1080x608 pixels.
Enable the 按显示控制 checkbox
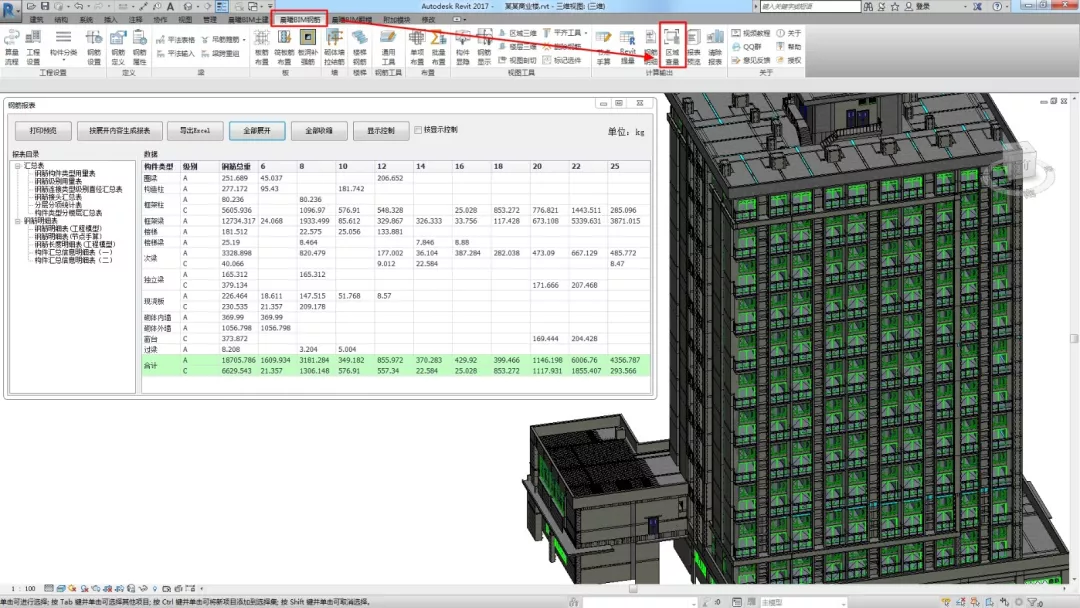418,130
